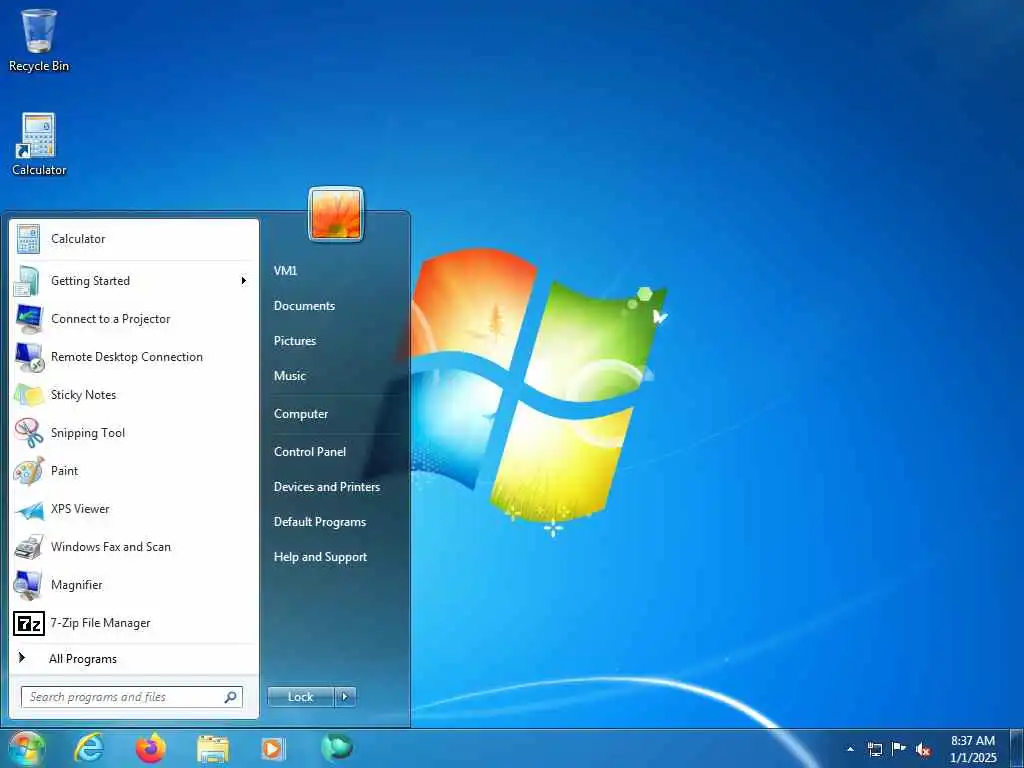Open shutdown options arrow beside Lock
The image size is (1024, 768).
point(345,697)
